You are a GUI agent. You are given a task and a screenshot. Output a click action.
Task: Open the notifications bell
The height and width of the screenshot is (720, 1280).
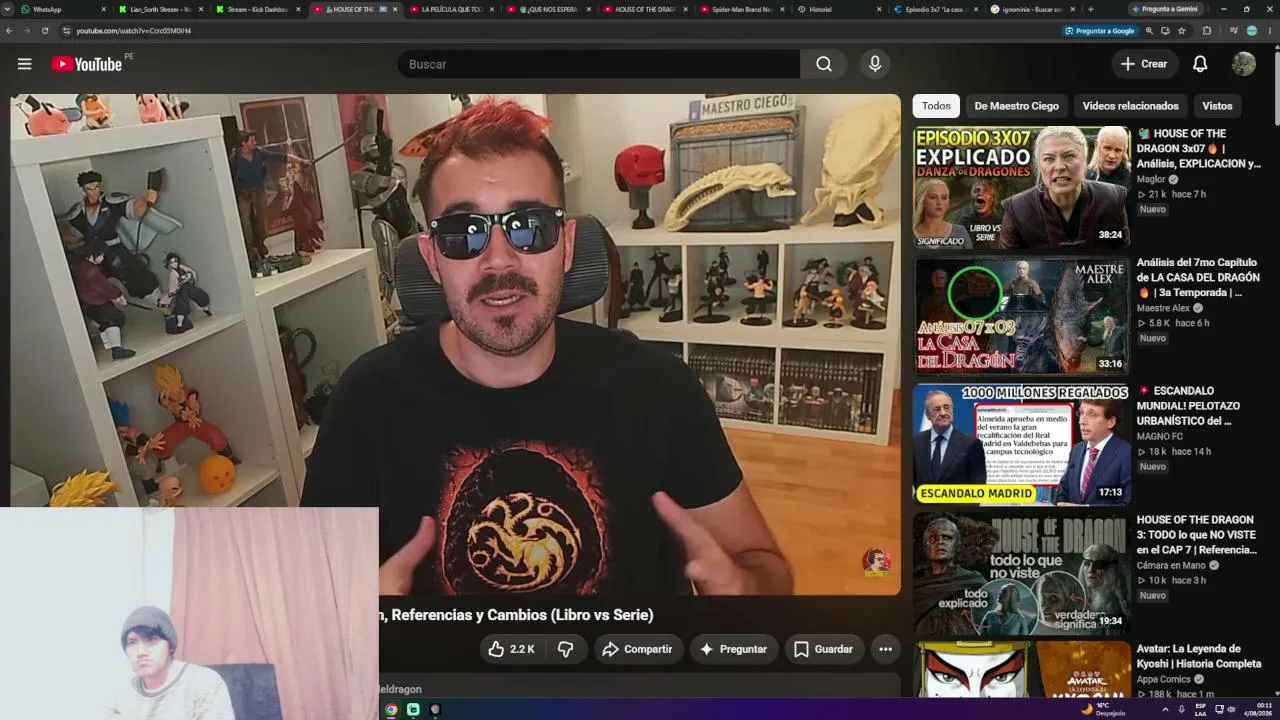[x=1200, y=64]
